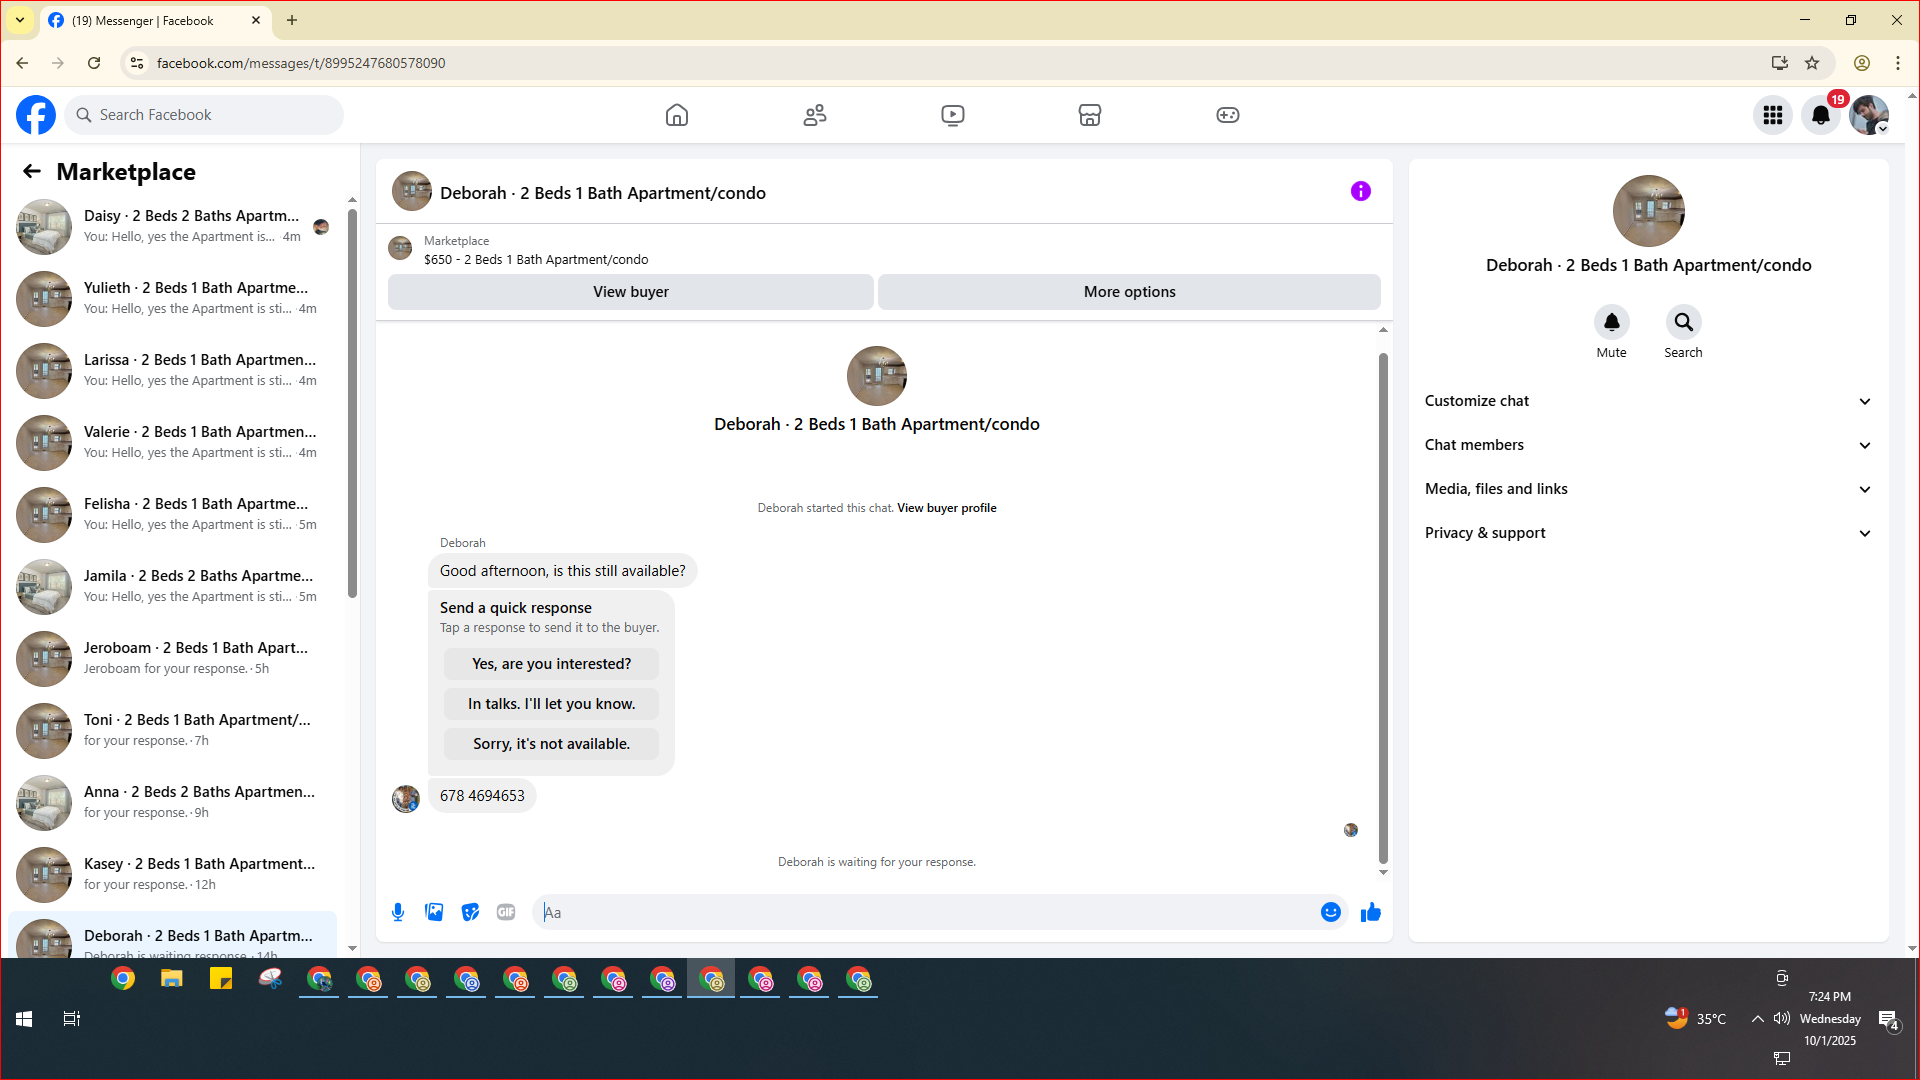The height and width of the screenshot is (1080, 1920).
Task: Open the Yulieth conversation
Action: point(173,299)
